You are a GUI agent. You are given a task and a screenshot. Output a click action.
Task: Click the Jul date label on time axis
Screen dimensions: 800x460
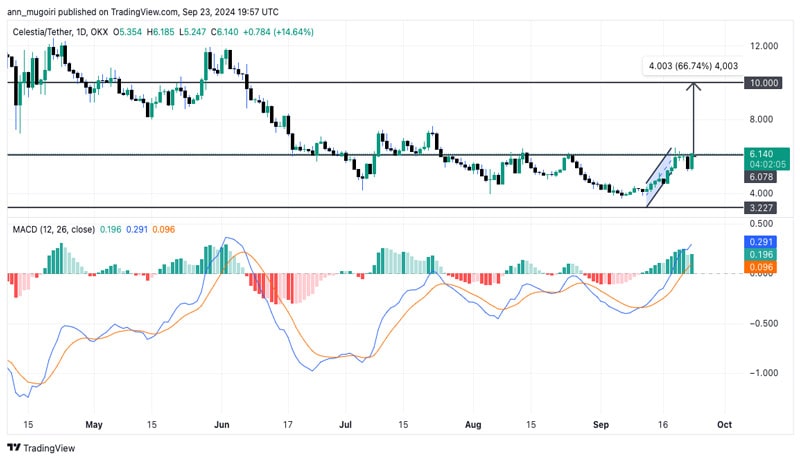(x=345, y=424)
